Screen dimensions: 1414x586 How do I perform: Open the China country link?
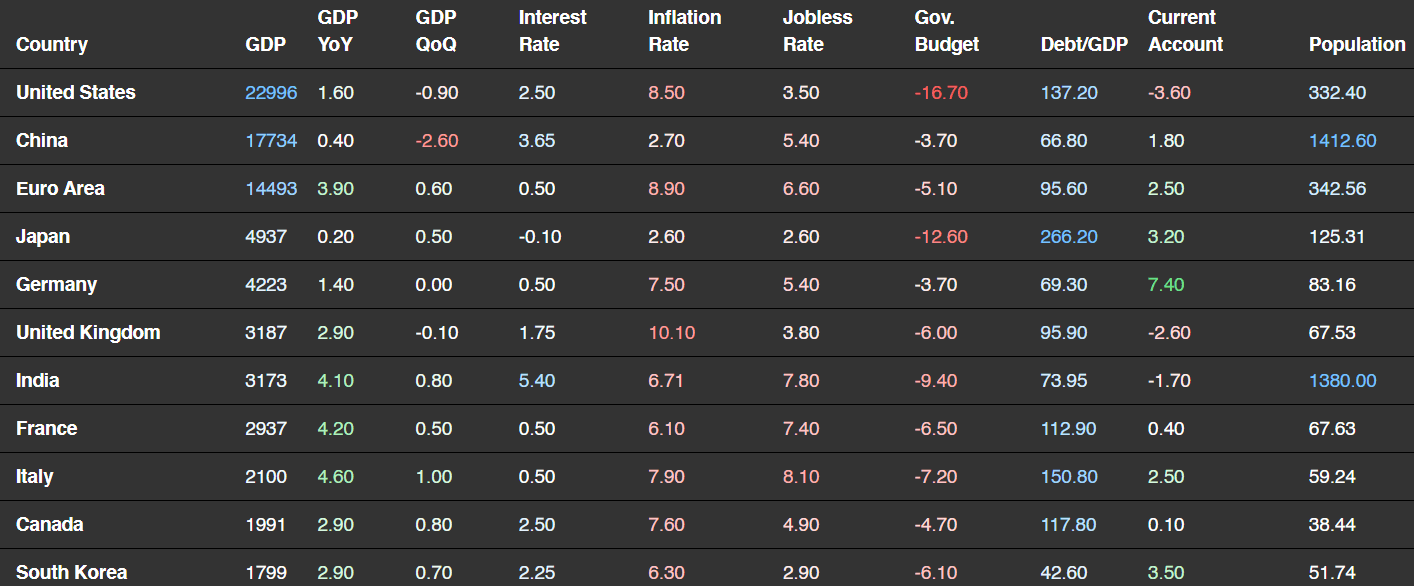42,140
